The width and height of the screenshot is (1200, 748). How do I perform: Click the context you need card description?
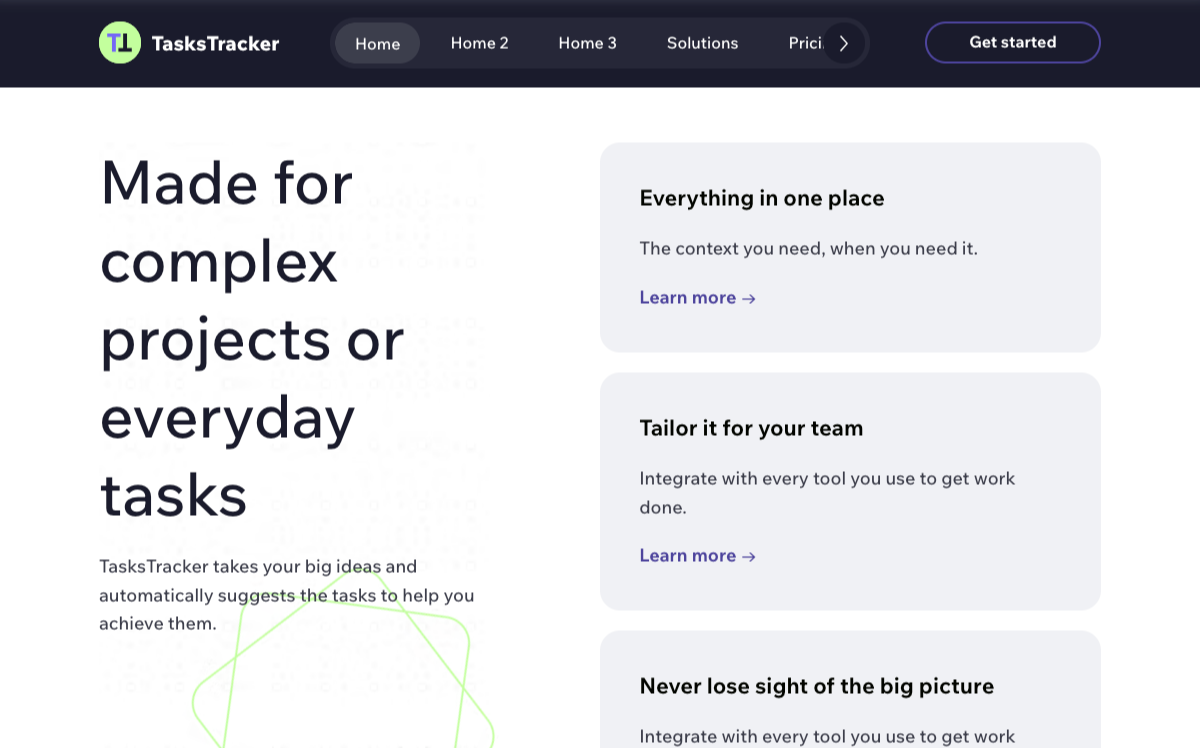point(809,248)
